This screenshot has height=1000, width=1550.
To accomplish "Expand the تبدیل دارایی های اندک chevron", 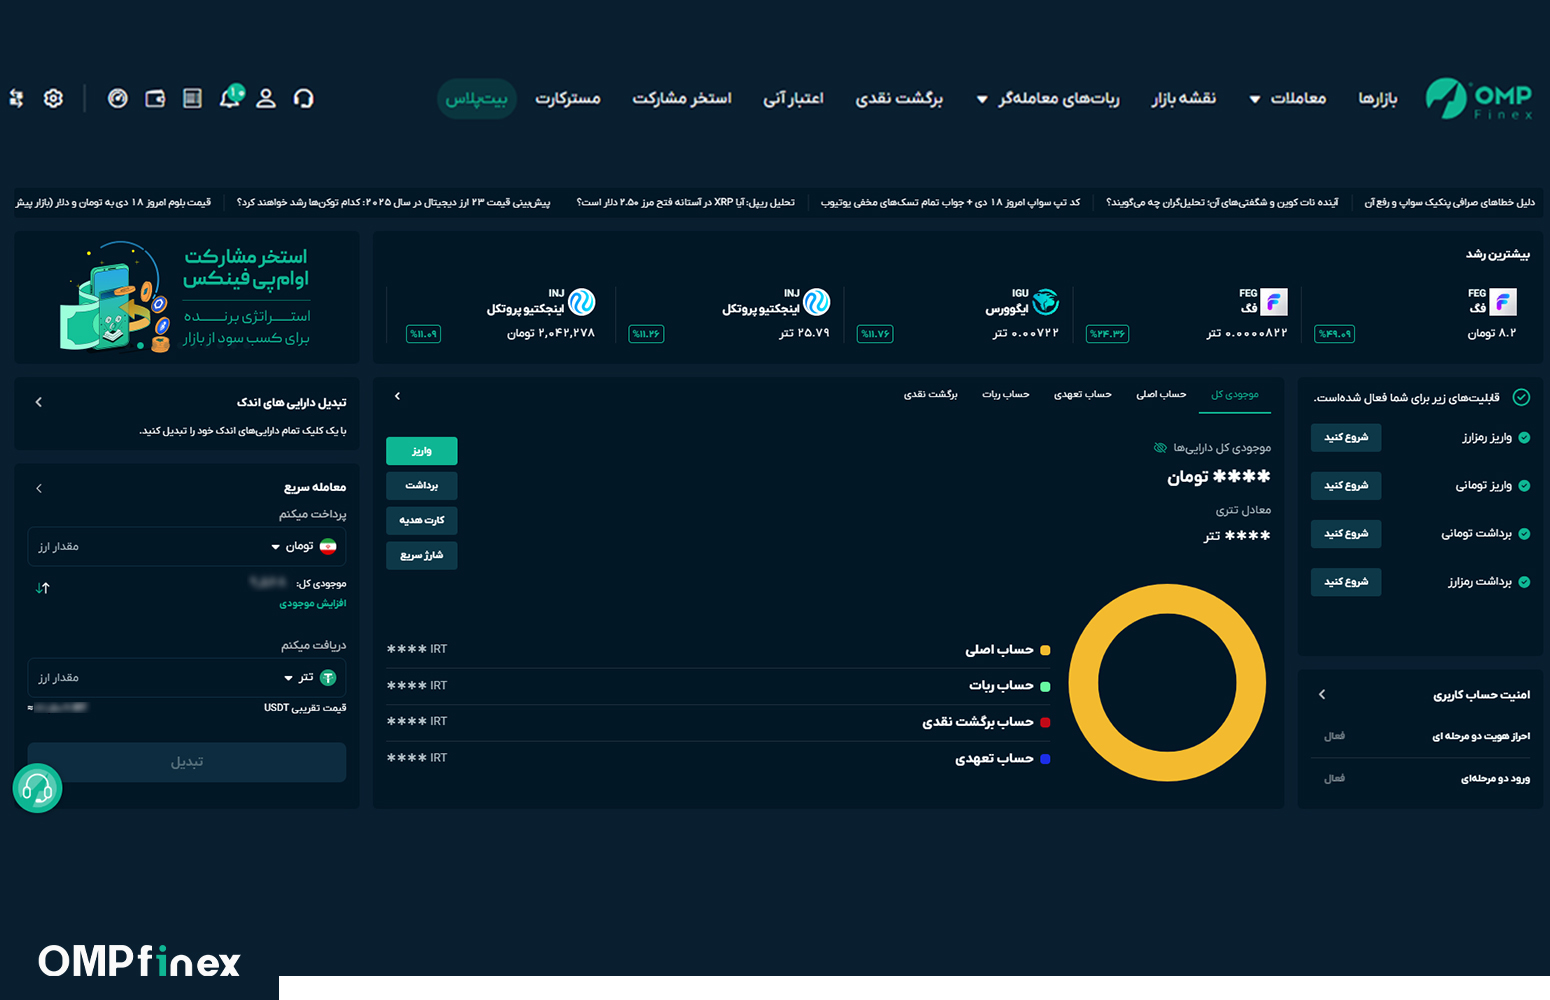I will coord(39,402).
